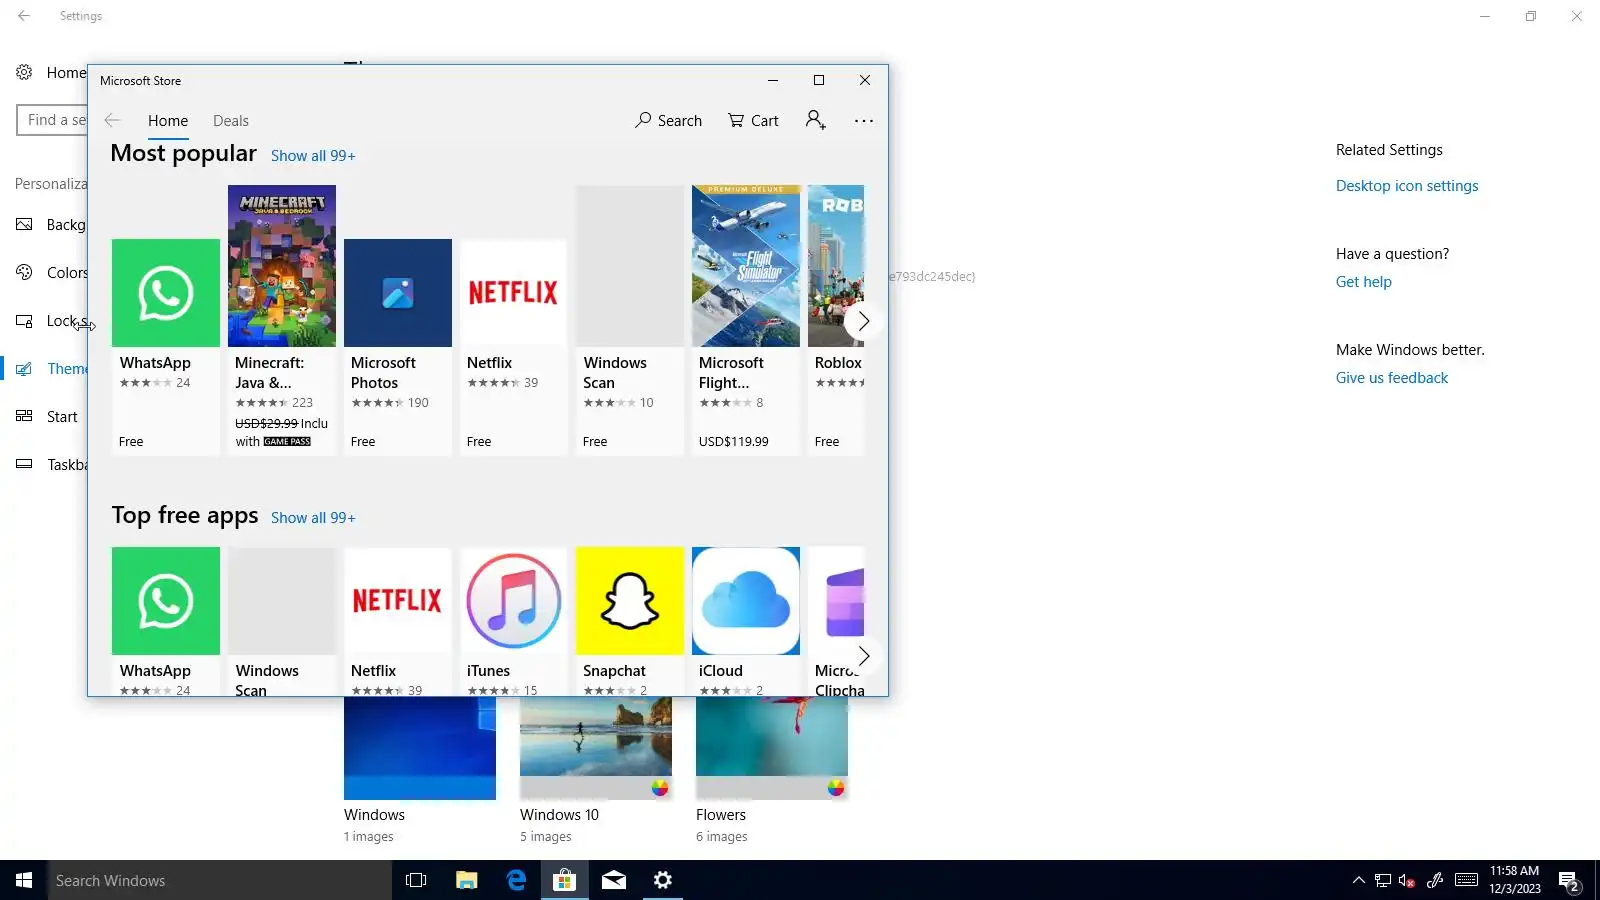Open the iTunes app icon
This screenshot has height=900, width=1600.
514,601
